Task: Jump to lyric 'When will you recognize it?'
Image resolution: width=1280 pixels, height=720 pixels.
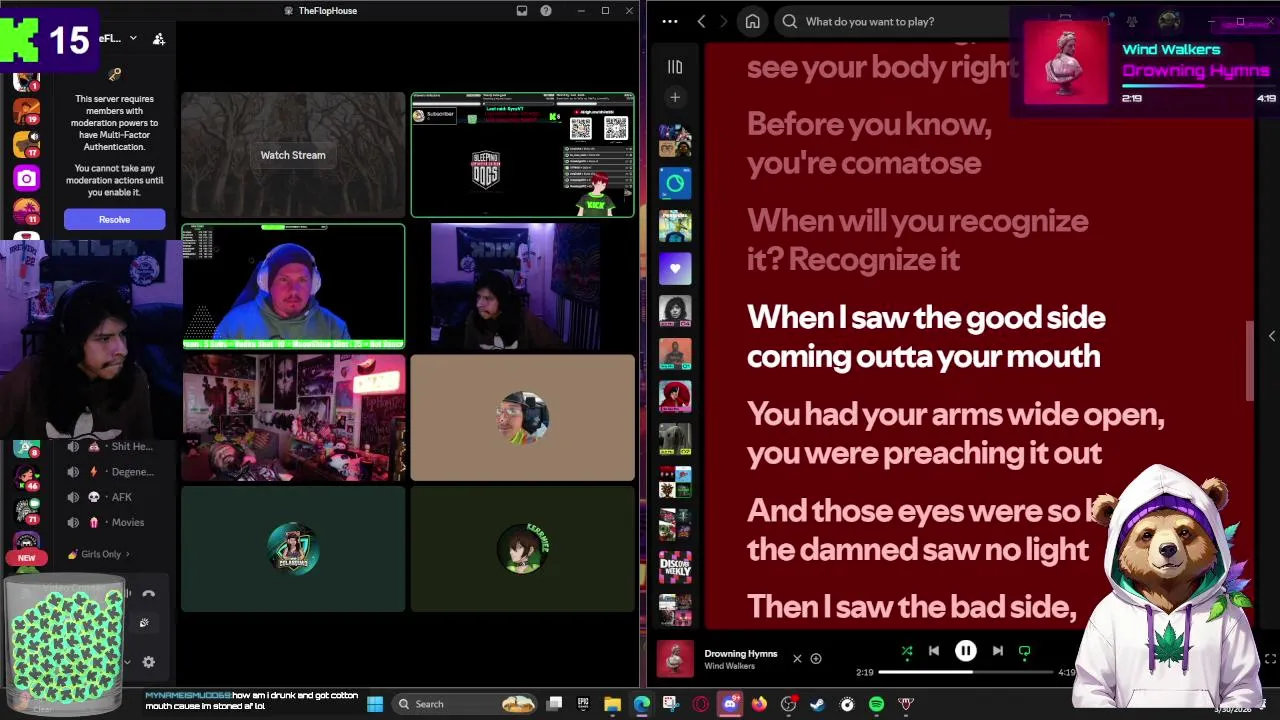Action: 917,240
